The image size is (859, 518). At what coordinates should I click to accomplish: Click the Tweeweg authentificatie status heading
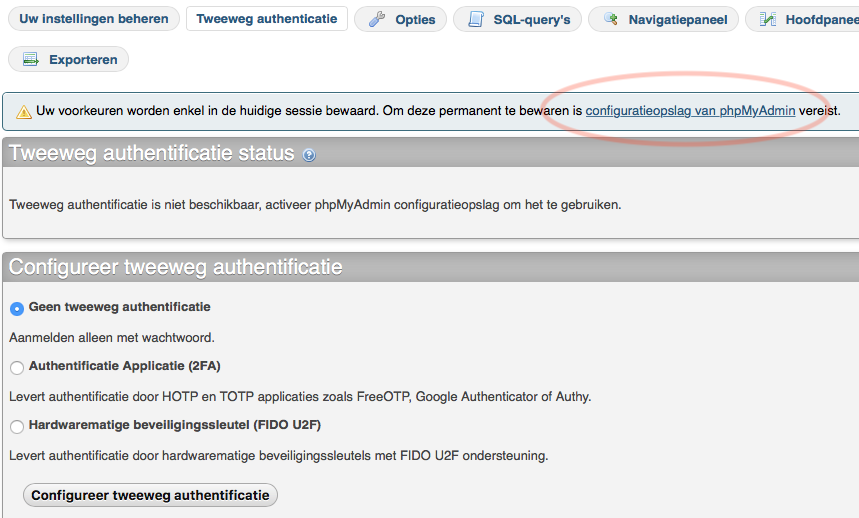[x=151, y=154]
